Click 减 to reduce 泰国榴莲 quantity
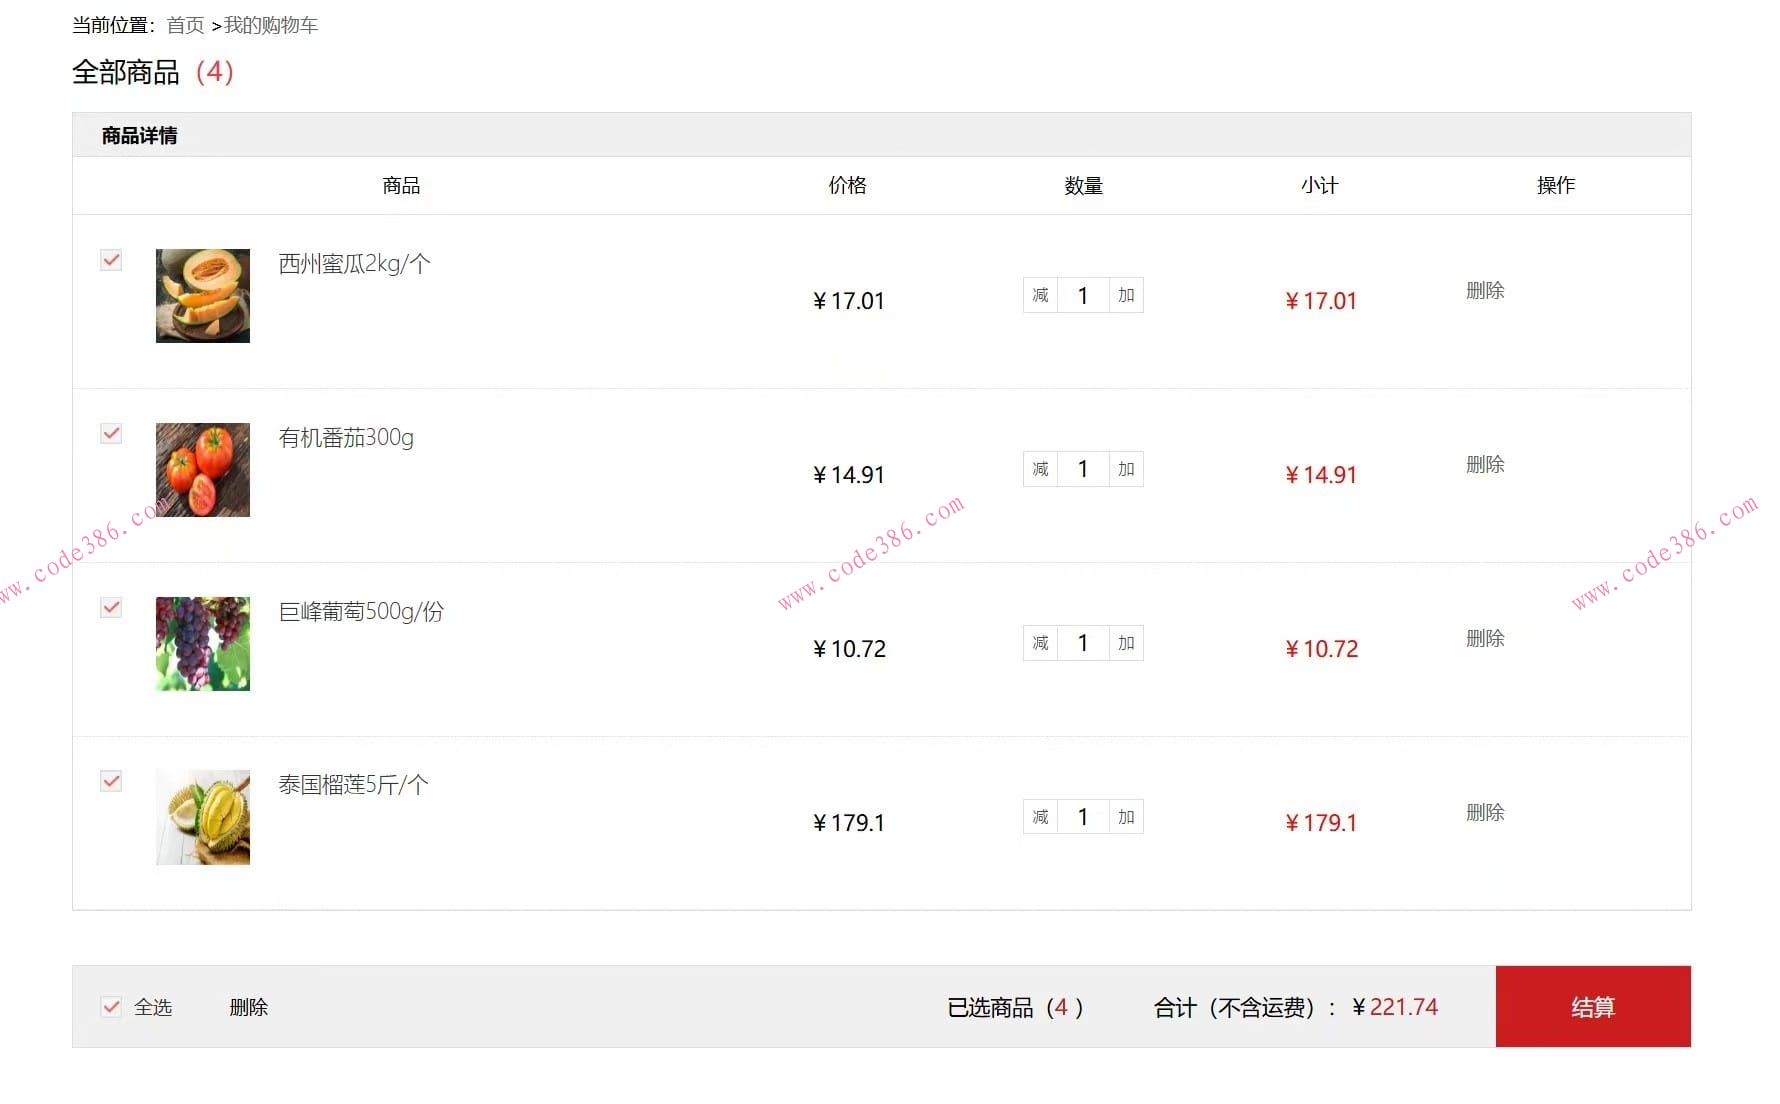Viewport: 1780px width, 1104px height. (1040, 816)
